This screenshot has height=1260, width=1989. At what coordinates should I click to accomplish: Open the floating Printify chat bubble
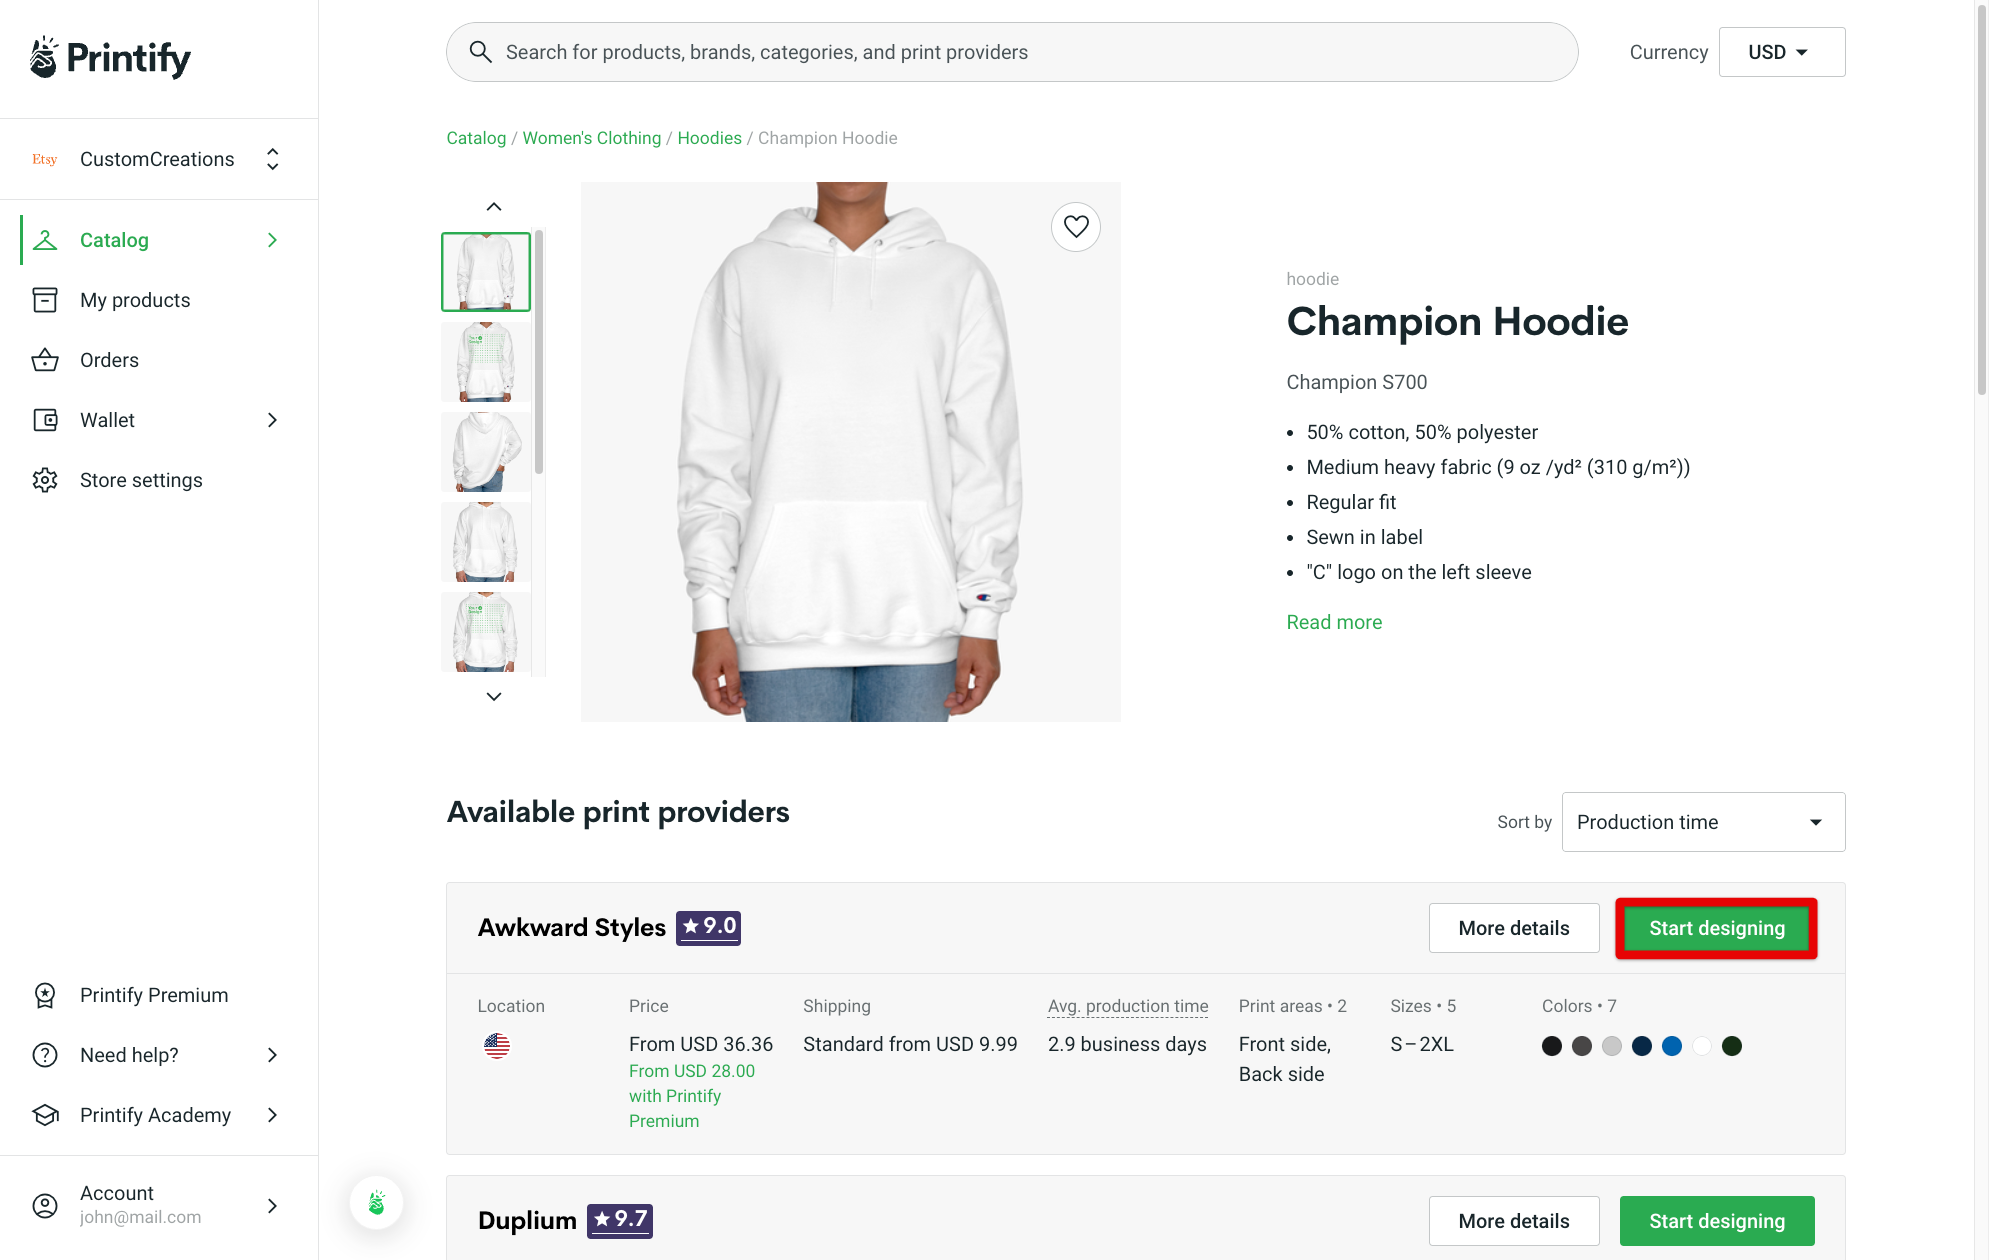376,1203
